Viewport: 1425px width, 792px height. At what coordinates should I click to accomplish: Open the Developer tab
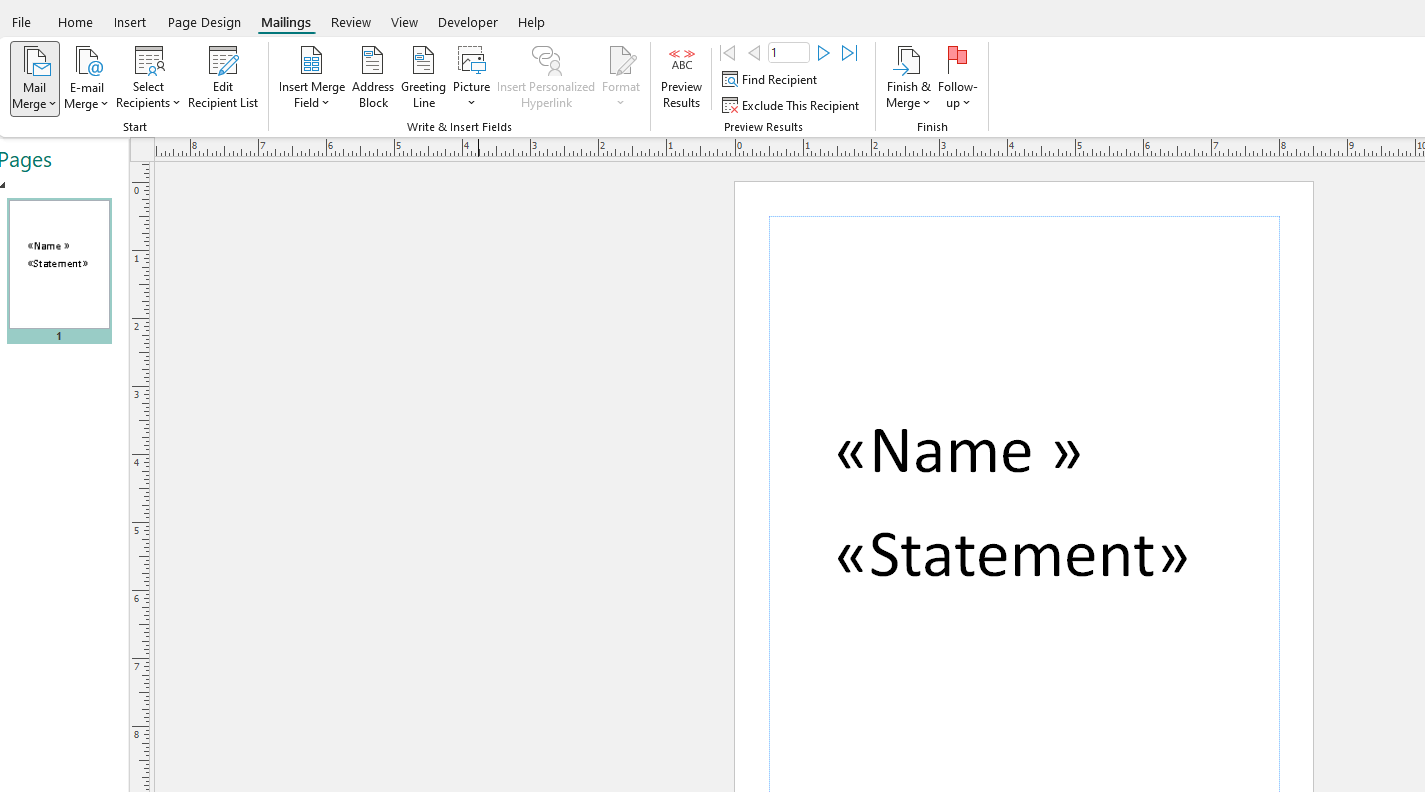point(468,22)
